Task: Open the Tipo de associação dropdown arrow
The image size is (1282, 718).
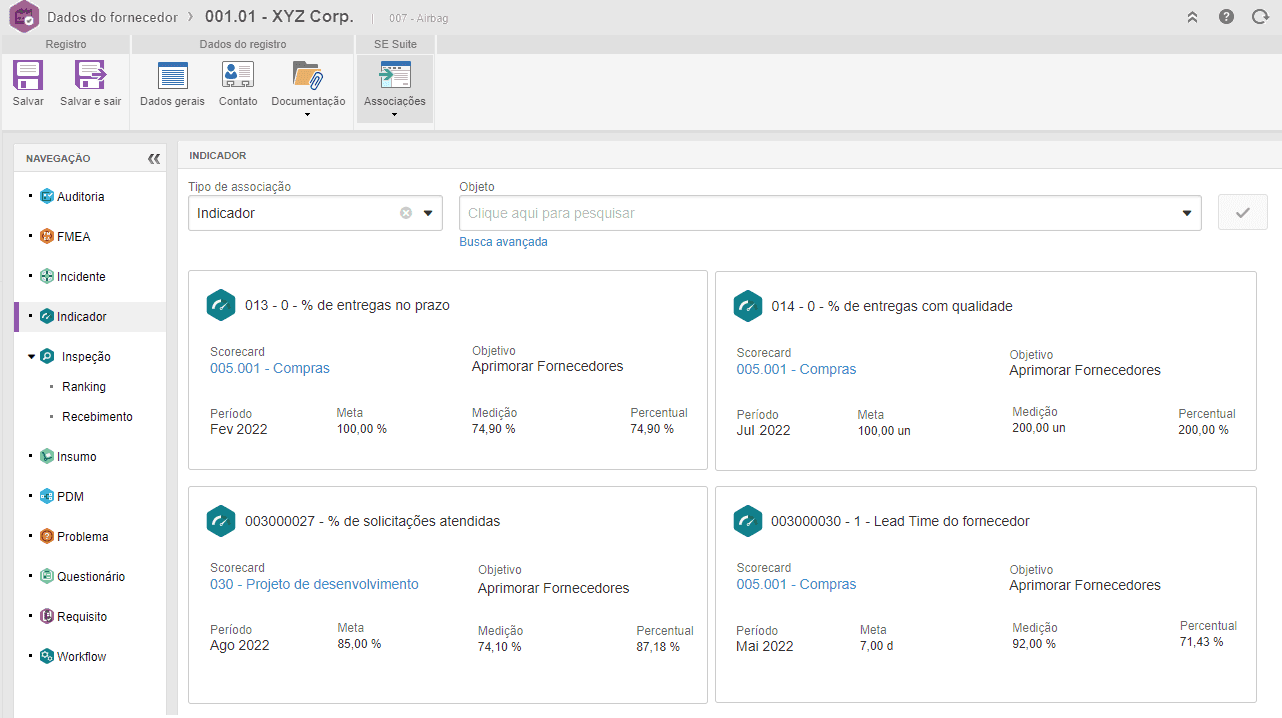Action: 428,213
